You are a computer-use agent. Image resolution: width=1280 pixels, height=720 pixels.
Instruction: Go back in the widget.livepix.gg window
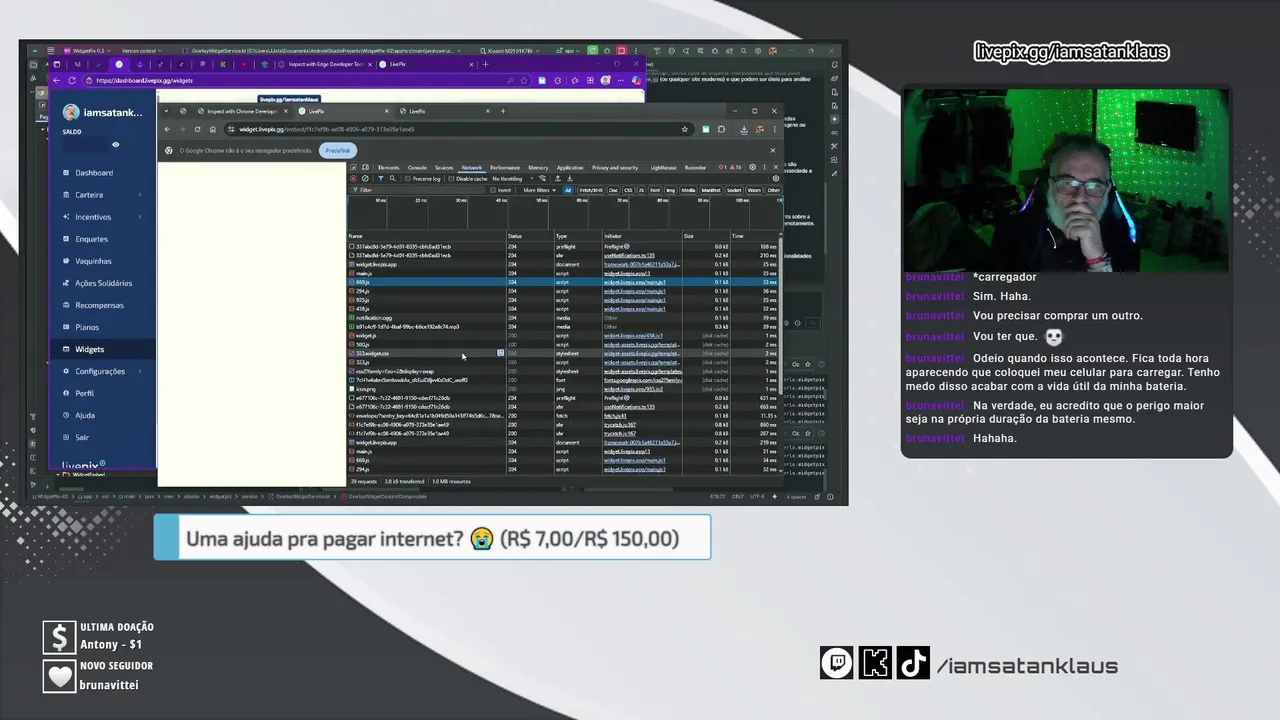(167, 129)
